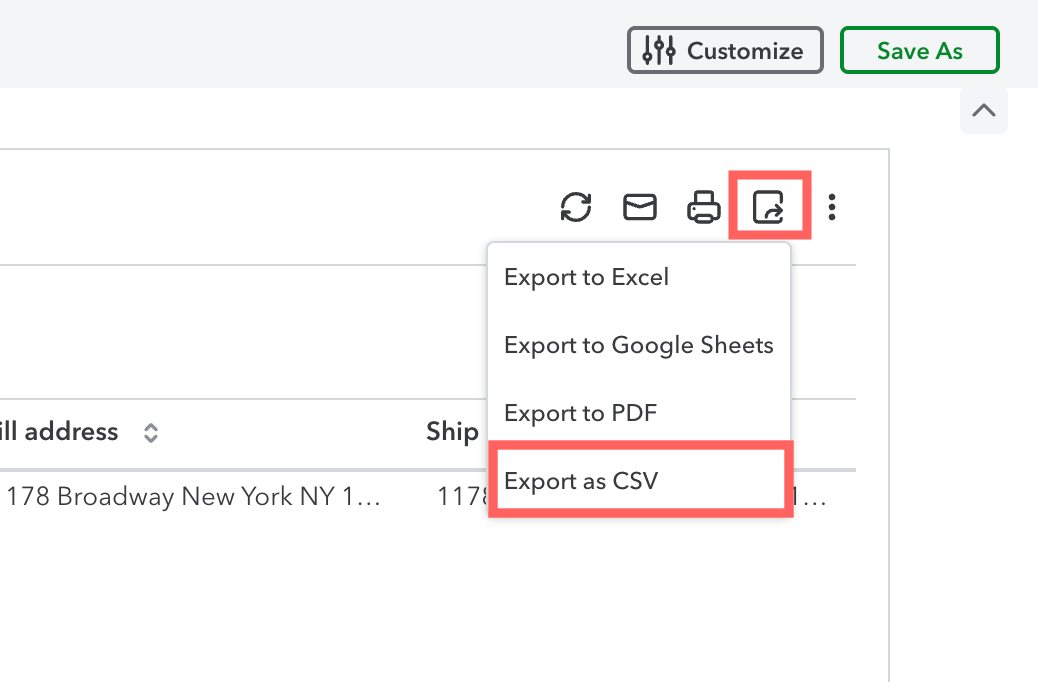Select Export as CSV
The image size is (1038, 682).
[581, 481]
